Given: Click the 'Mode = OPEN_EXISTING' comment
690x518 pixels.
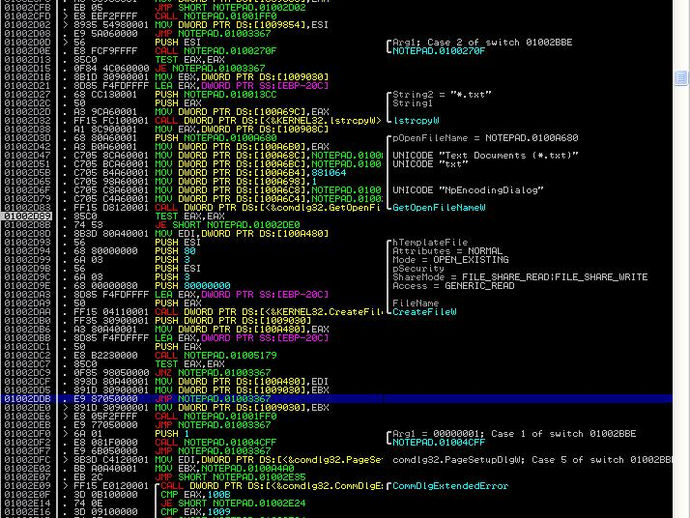Looking at the screenshot, I should (450, 260).
